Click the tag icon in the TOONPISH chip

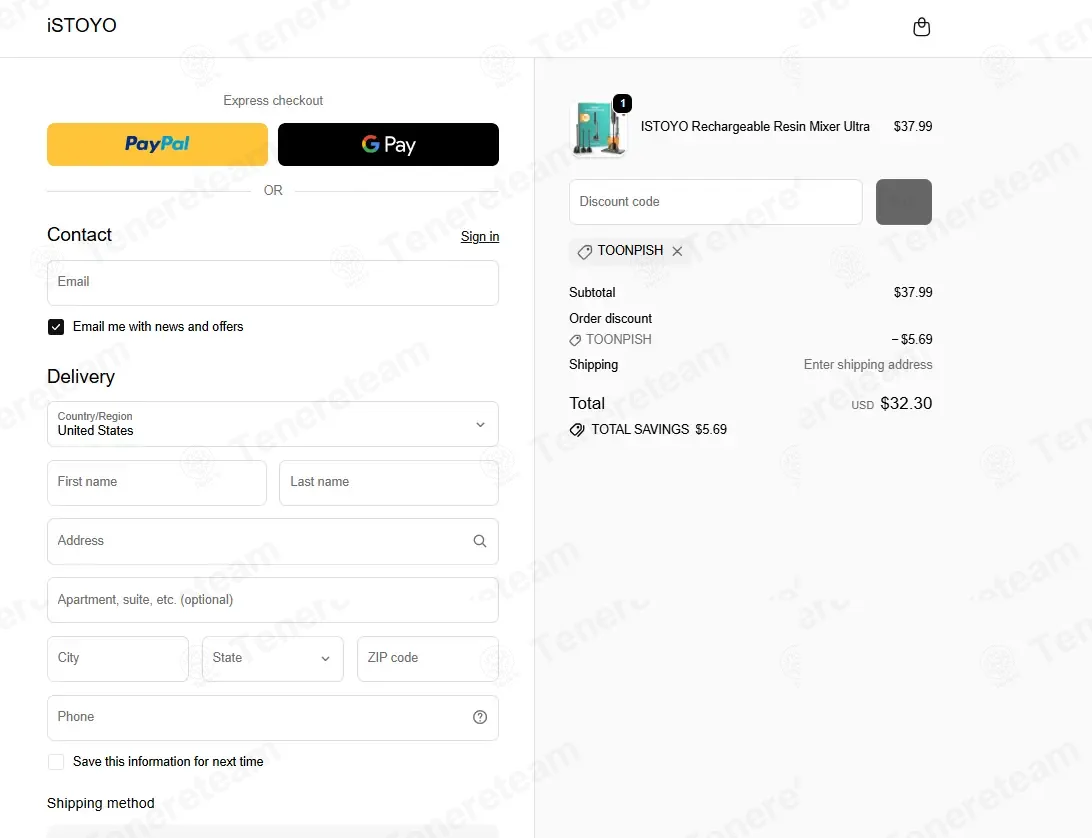[x=585, y=251]
